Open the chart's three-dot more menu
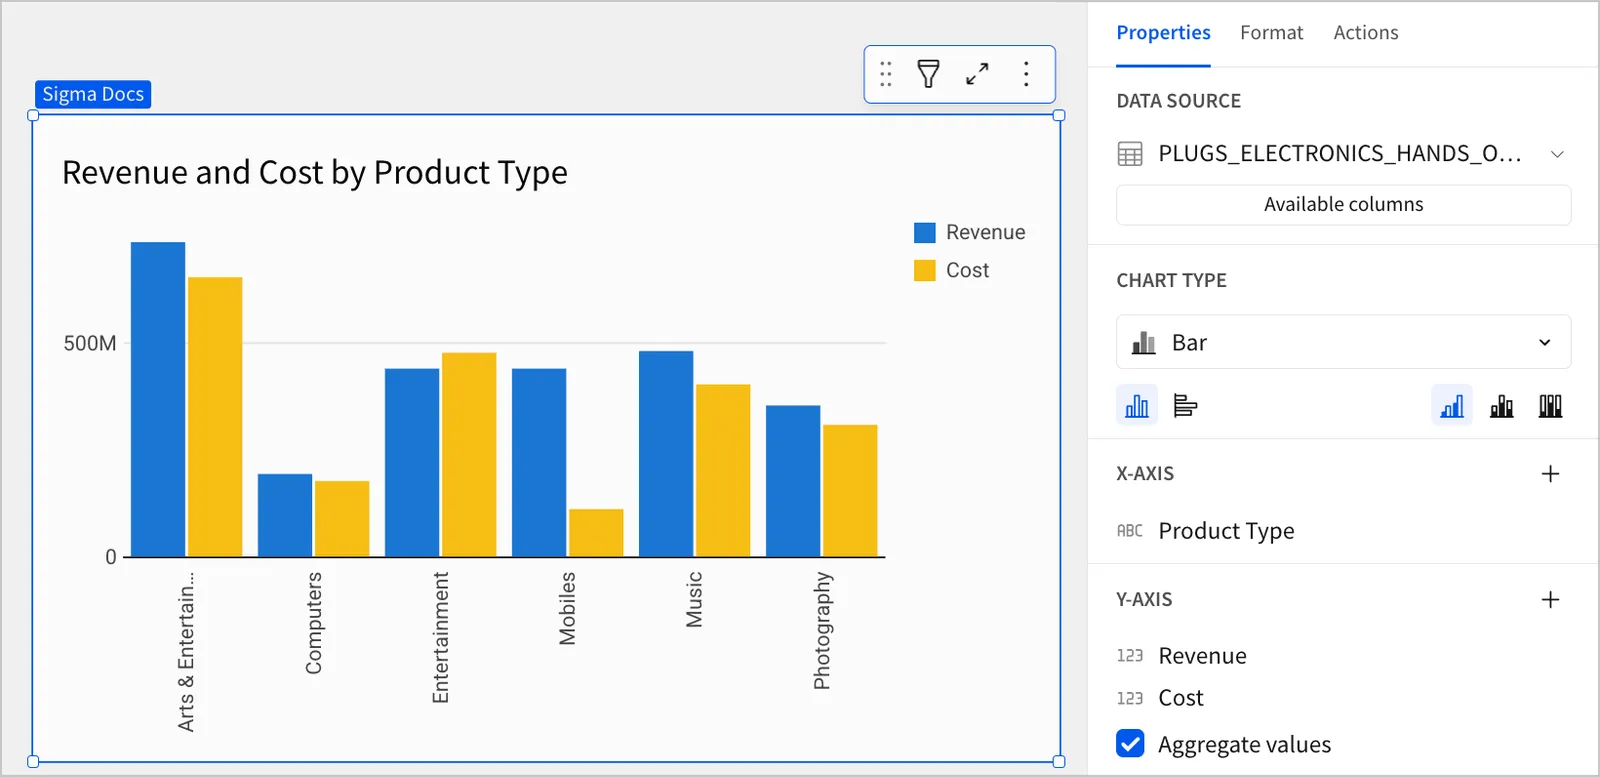This screenshot has height=777, width=1600. click(x=1026, y=74)
